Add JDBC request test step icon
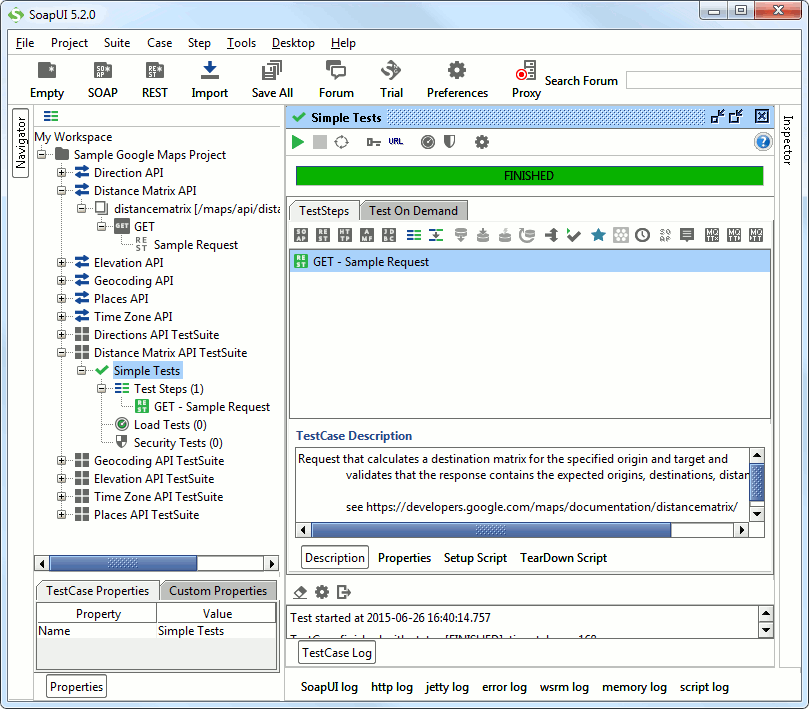809x709 pixels. (389, 235)
